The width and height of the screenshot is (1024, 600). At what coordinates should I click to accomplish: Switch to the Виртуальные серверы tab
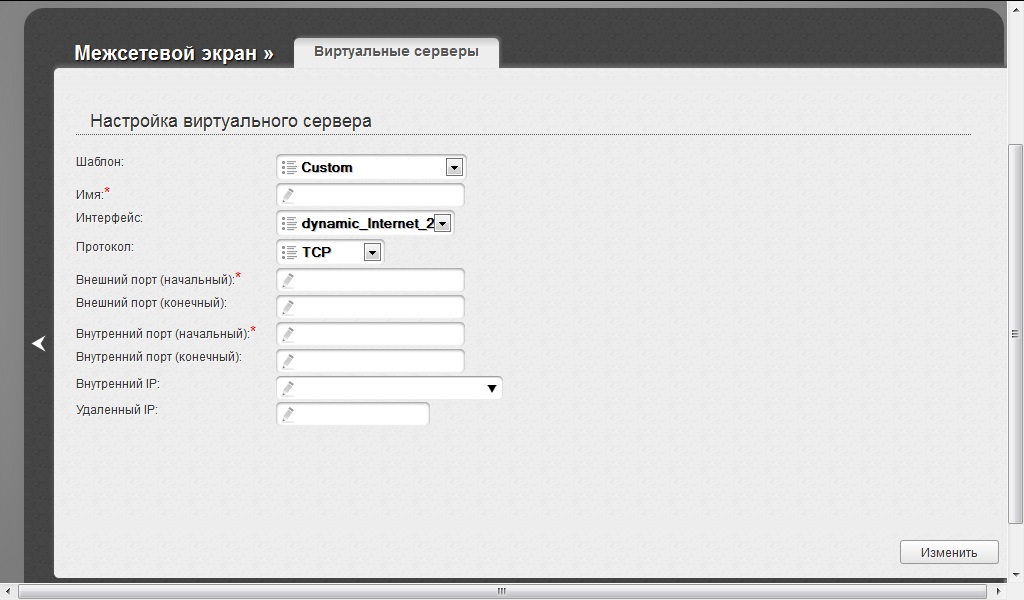(x=396, y=51)
